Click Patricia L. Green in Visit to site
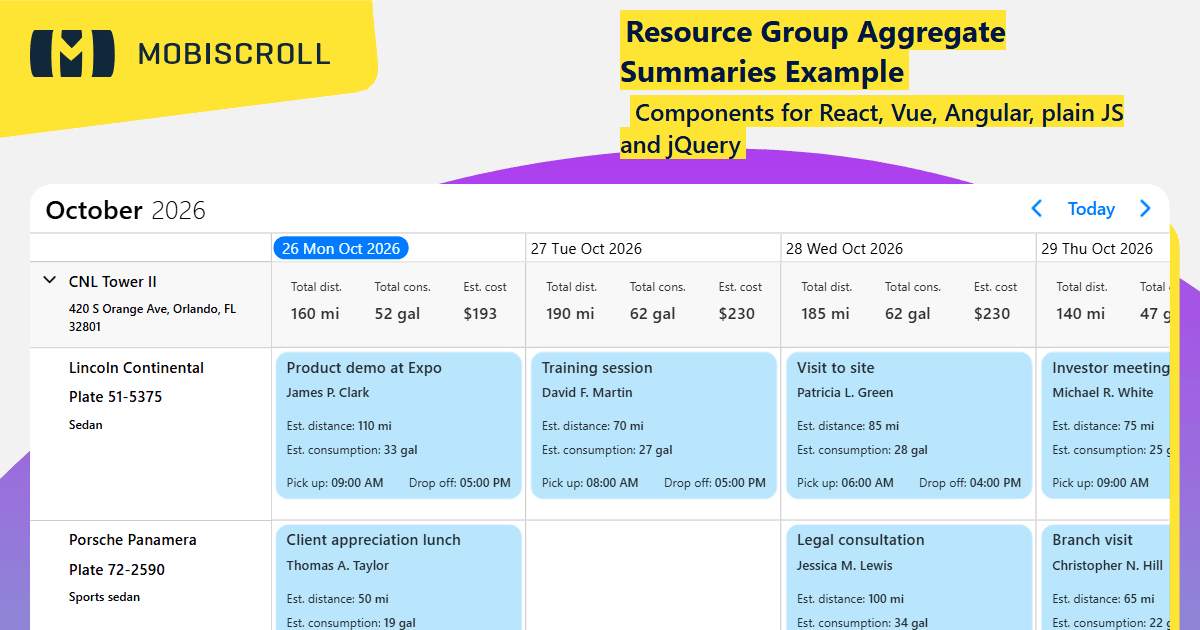Viewport: 1200px width, 630px height. (845, 393)
